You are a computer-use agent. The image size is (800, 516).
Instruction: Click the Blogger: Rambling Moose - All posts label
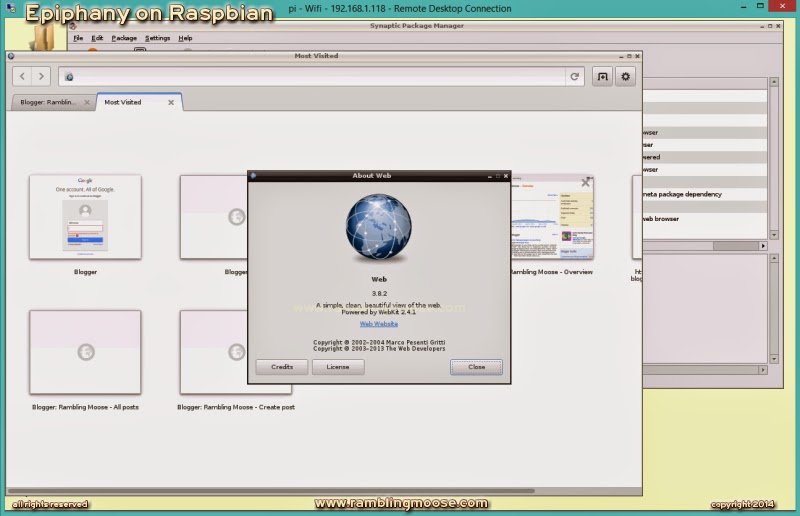pyautogui.click(x=85, y=407)
